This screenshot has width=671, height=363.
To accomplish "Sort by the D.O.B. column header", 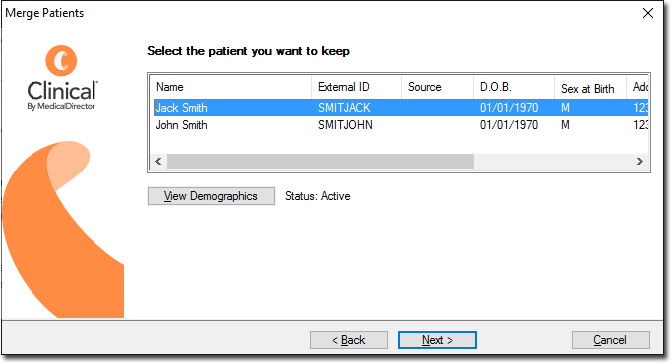I will (514, 87).
